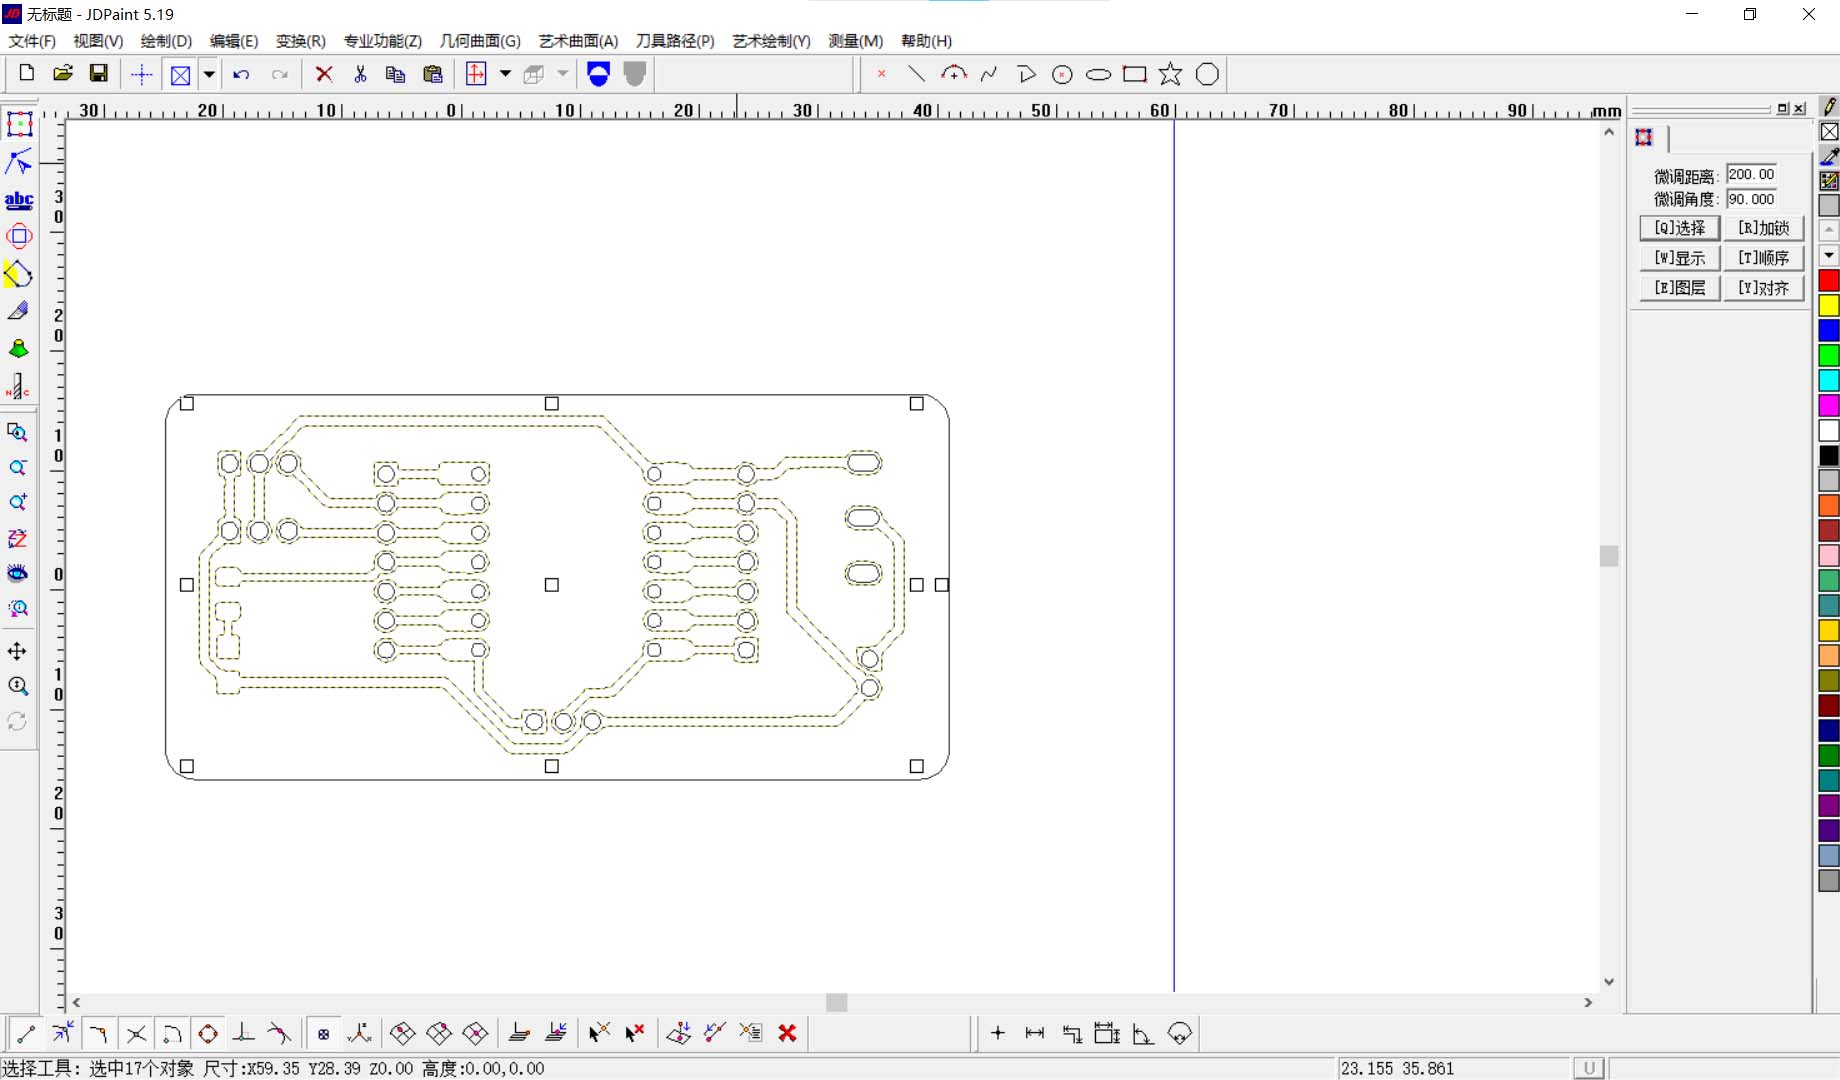1840x1080 pixels.
Task: Open the 艺术曲面(A) menu
Action: pyautogui.click(x=578, y=41)
